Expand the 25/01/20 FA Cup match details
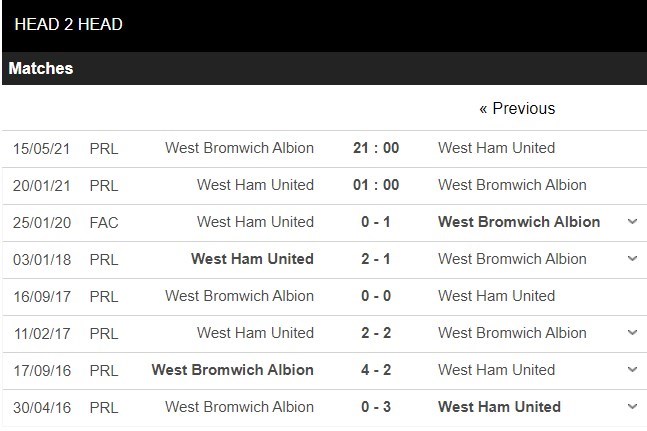Screen dimensions: 647x431 pos(631,222)
